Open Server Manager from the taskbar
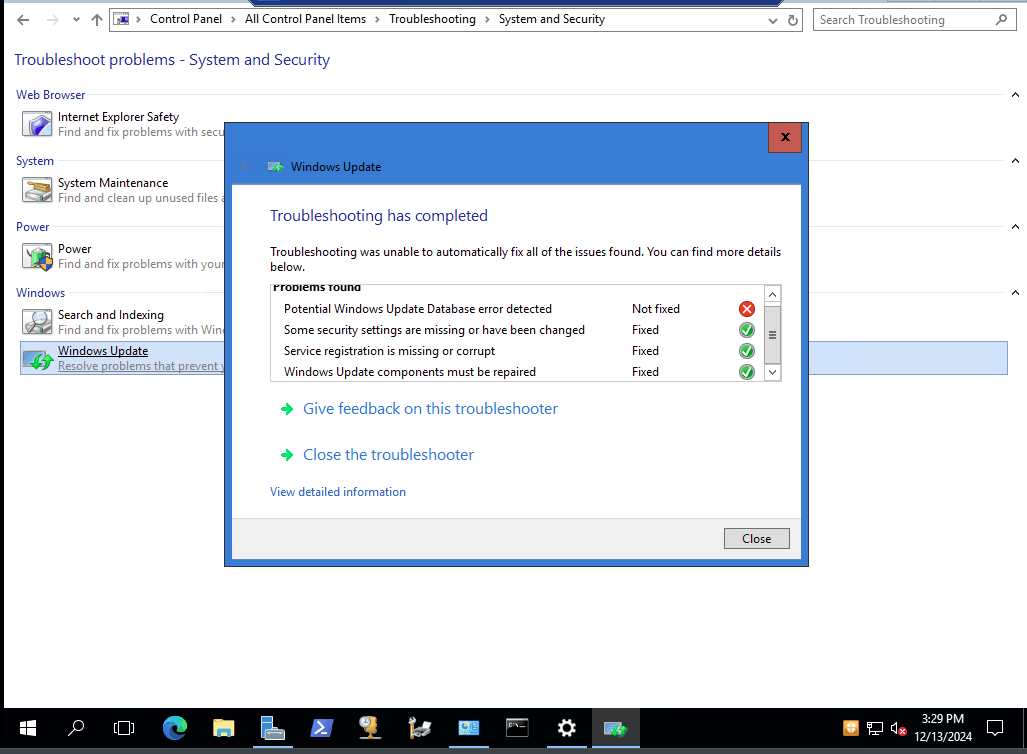This screenshot has width=1027, height=754. (272, 728)
